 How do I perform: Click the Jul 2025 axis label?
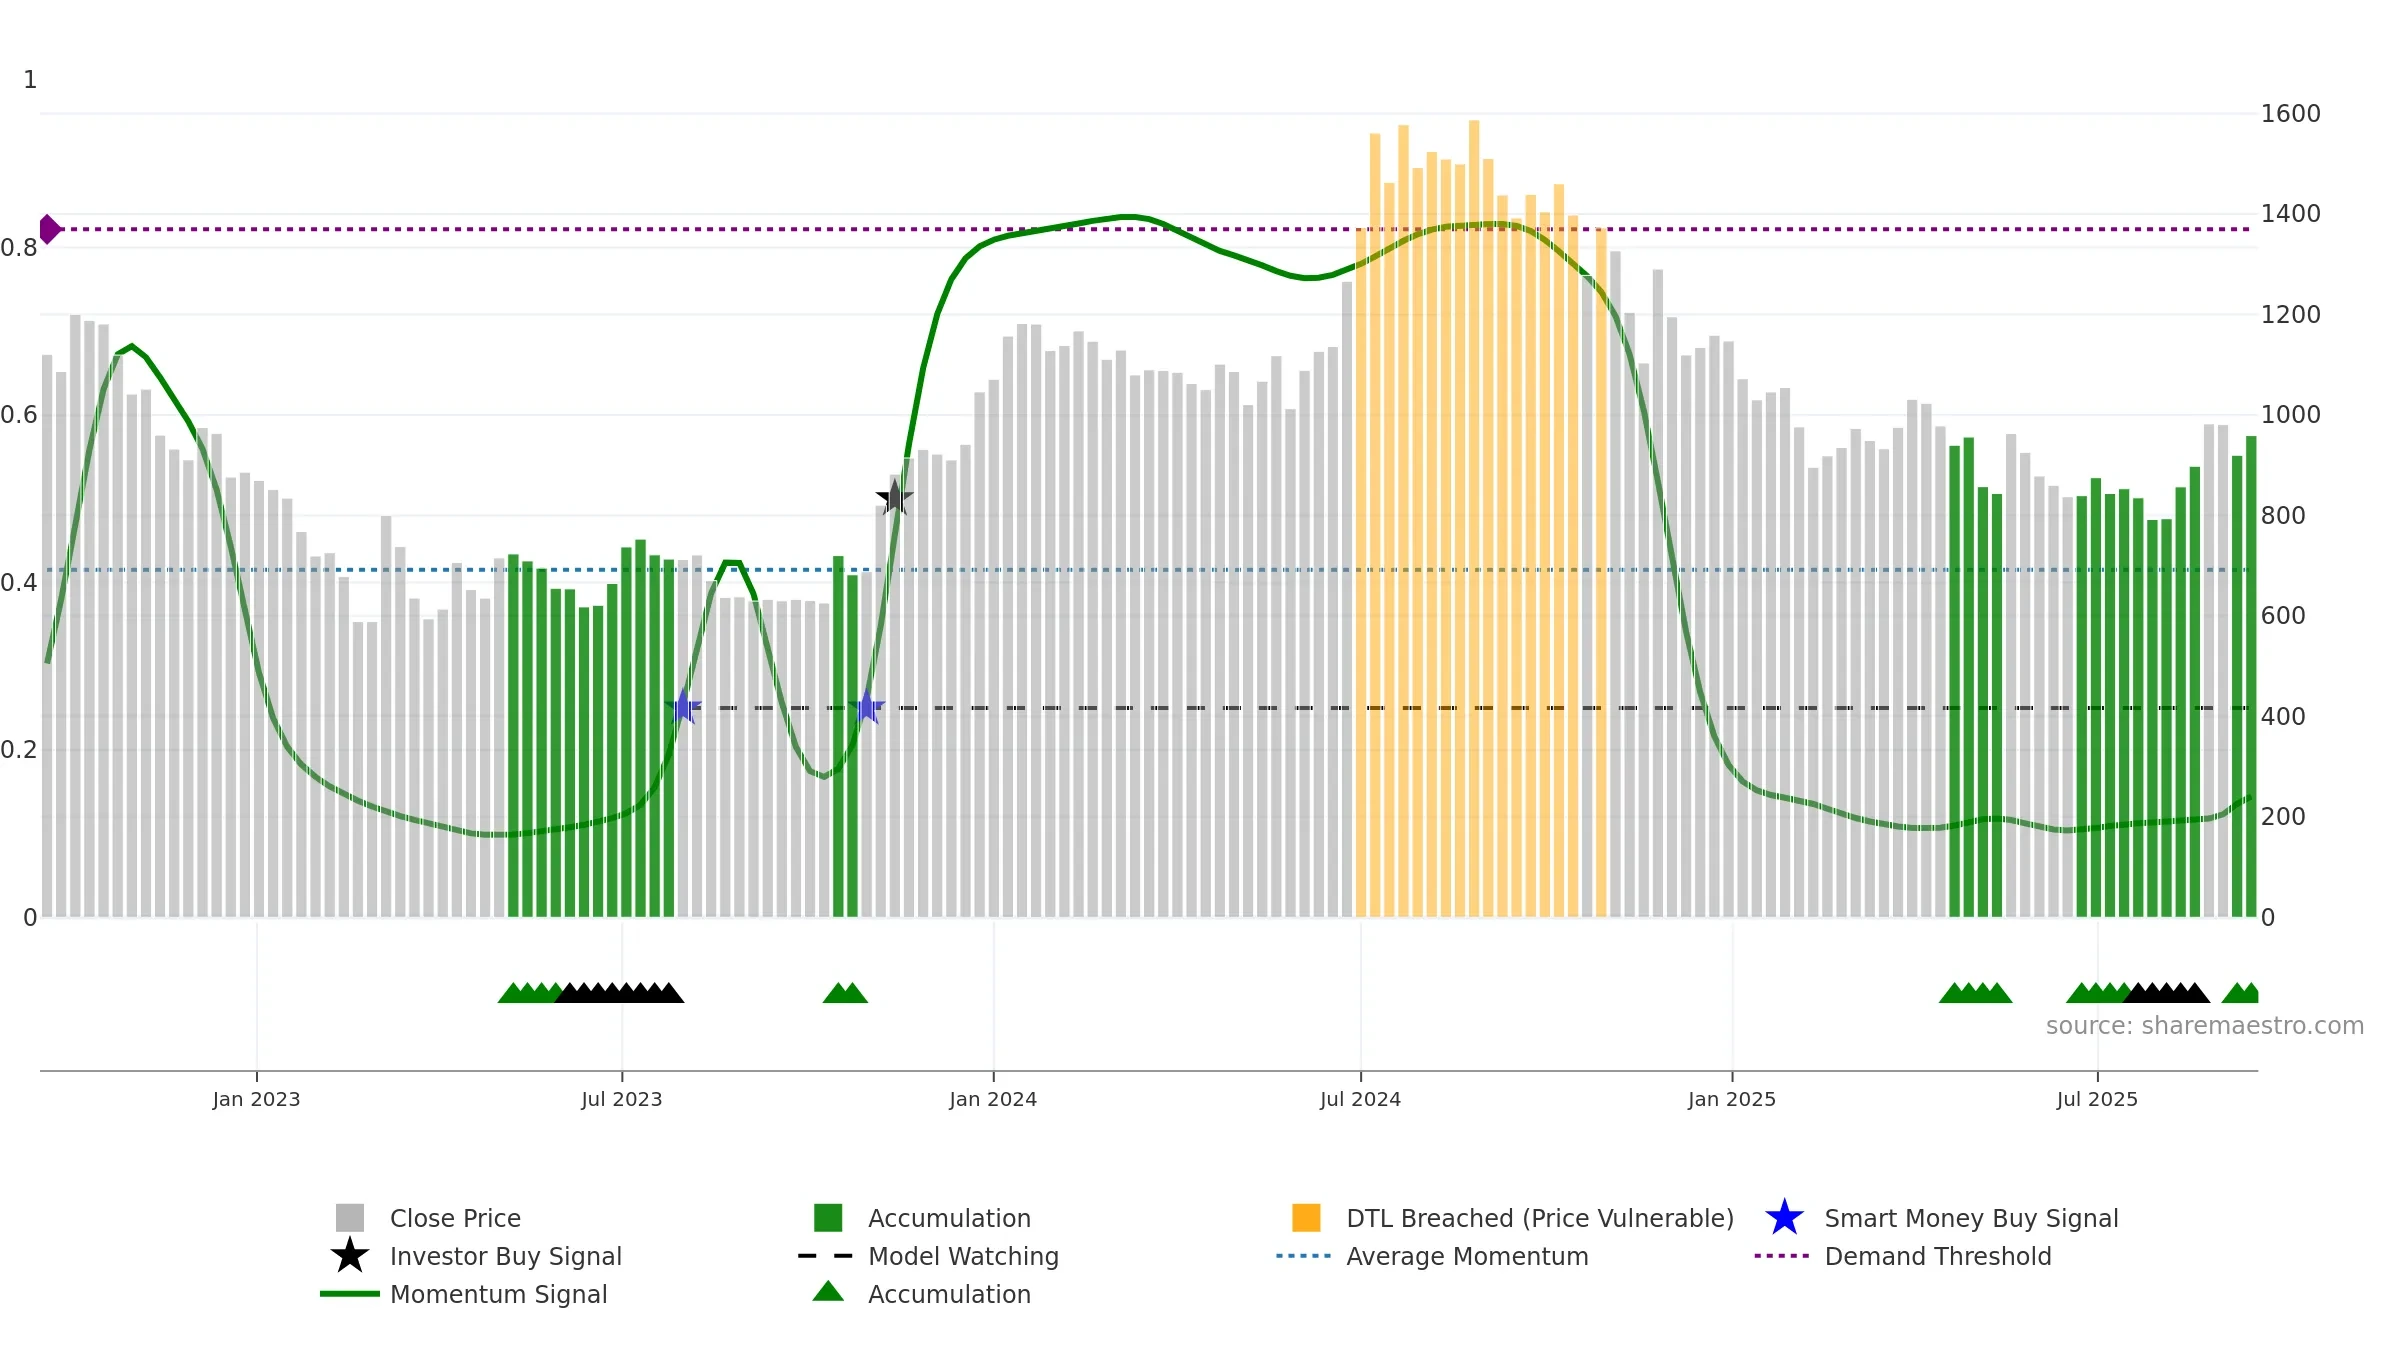tap(2097, 1099)
